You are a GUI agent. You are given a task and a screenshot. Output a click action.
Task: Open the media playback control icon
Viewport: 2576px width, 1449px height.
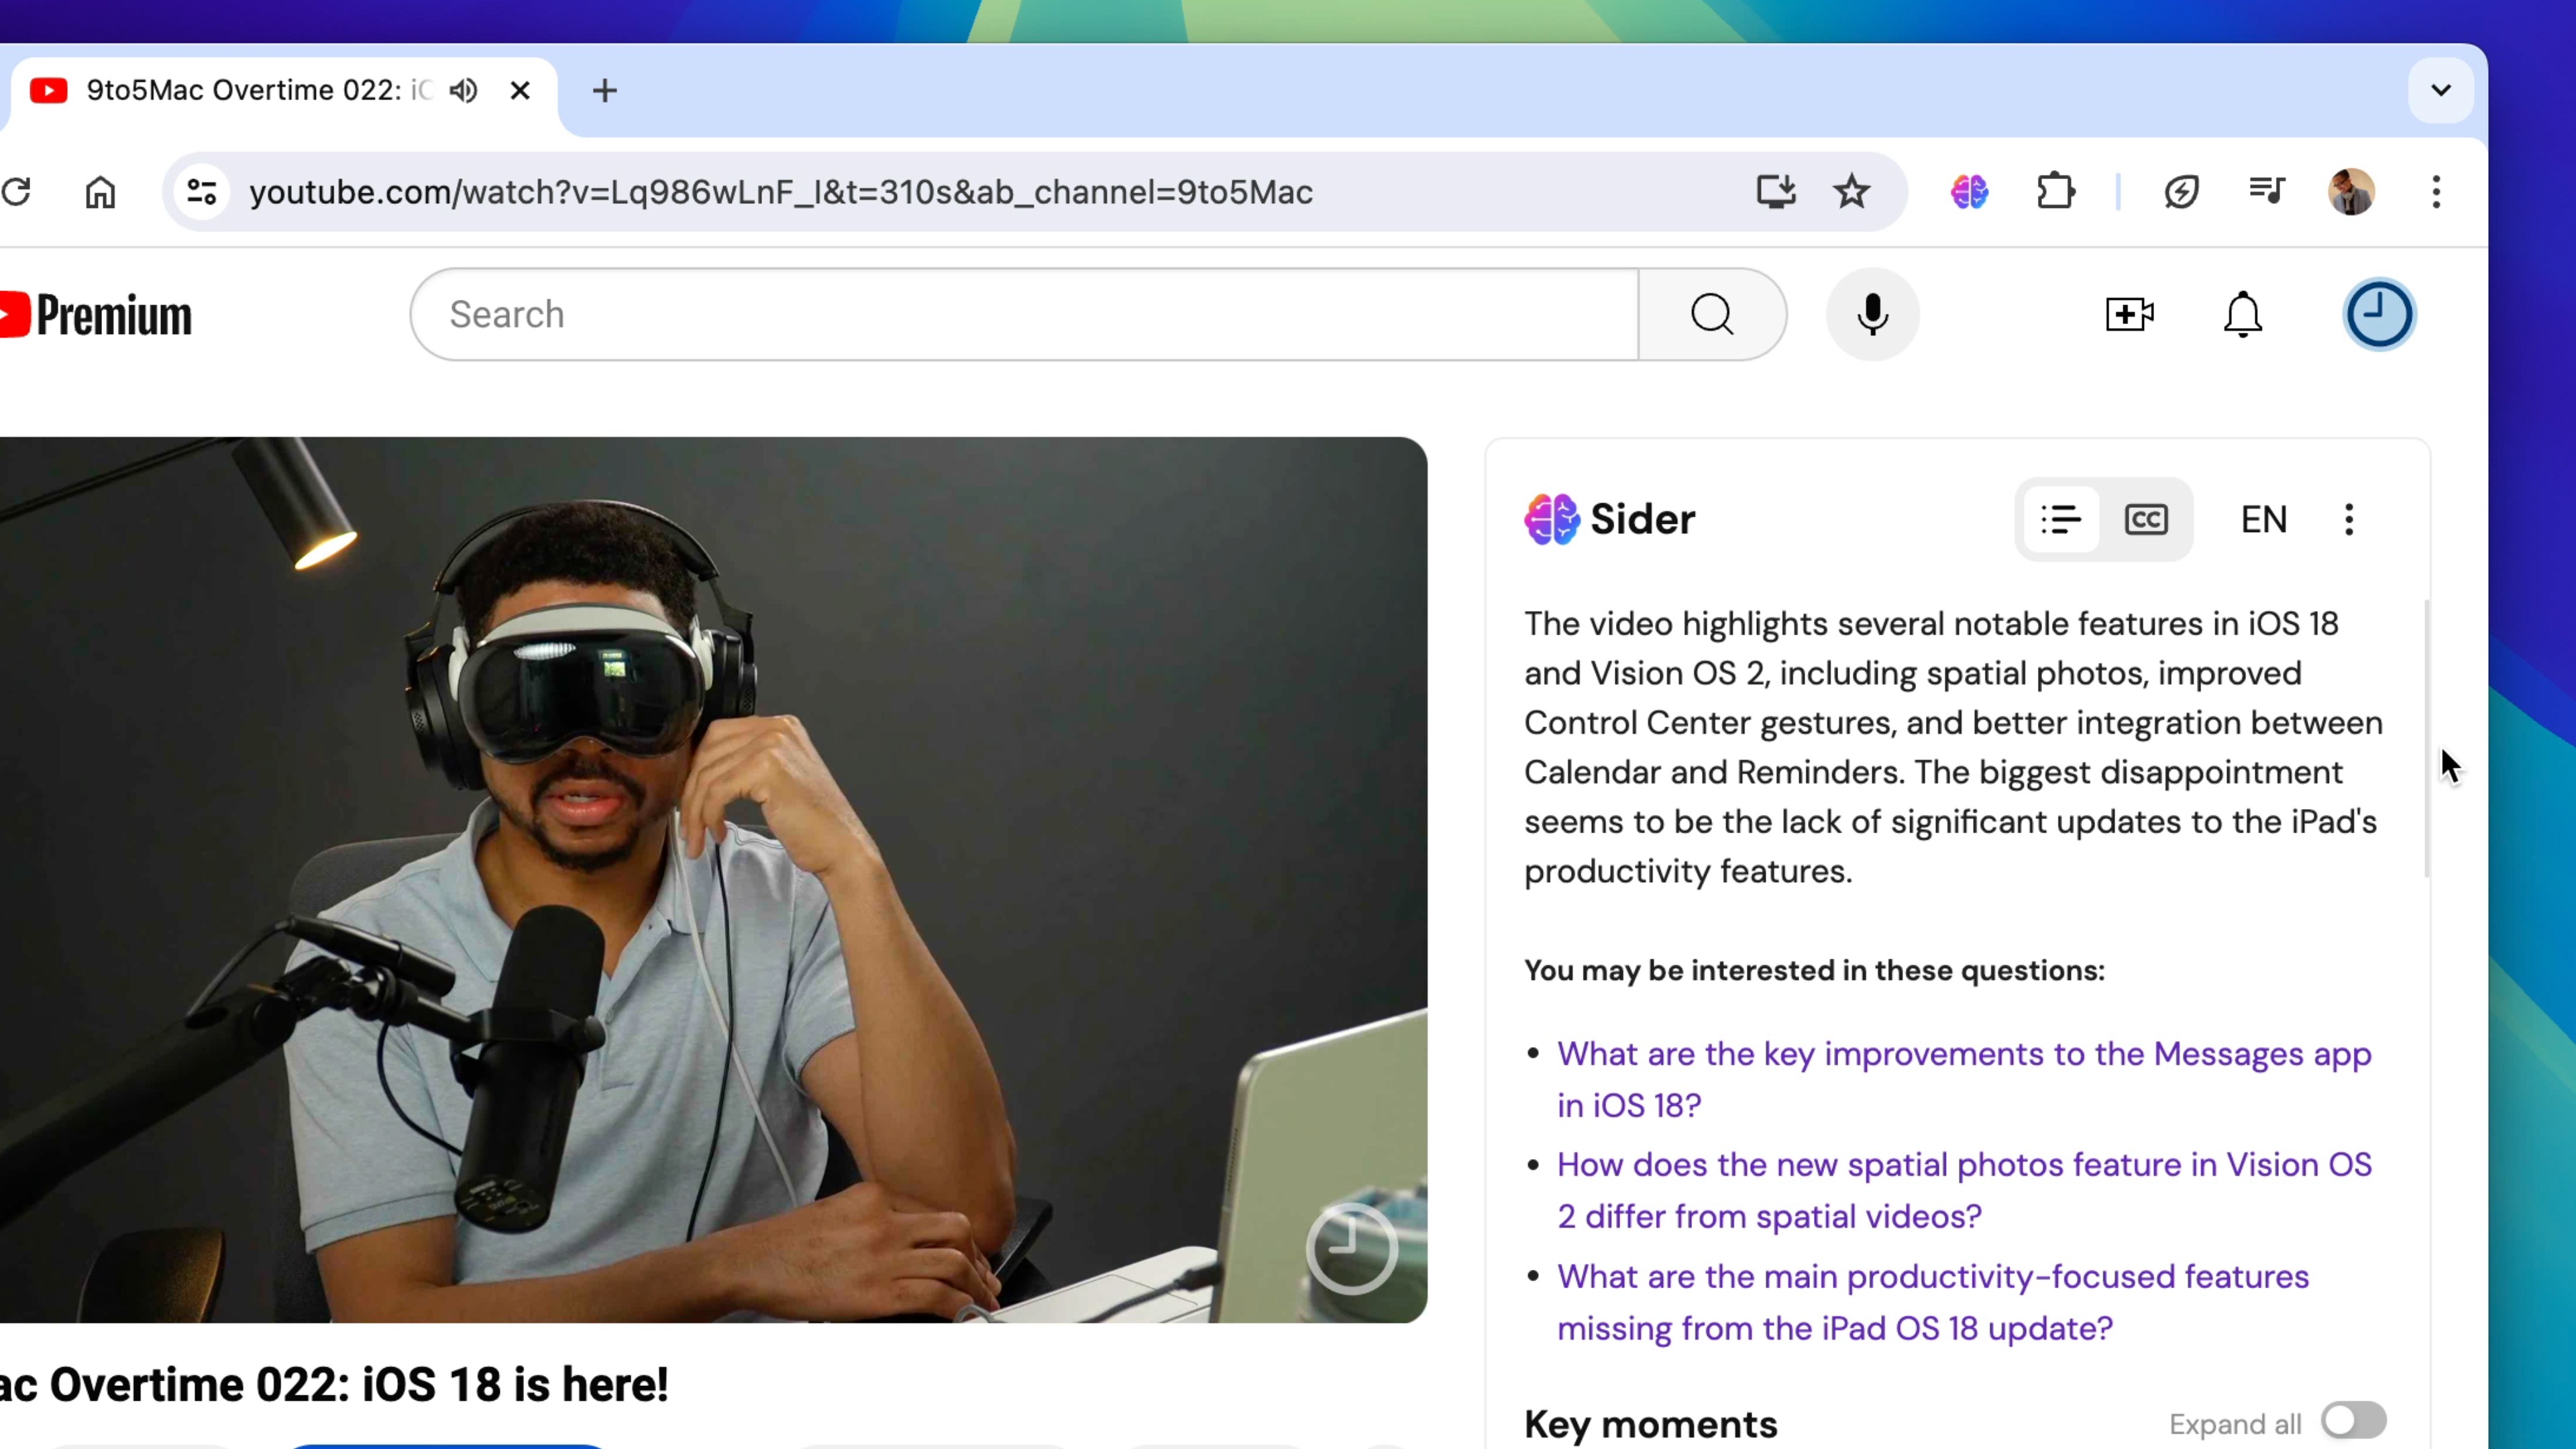[2267, 192]
